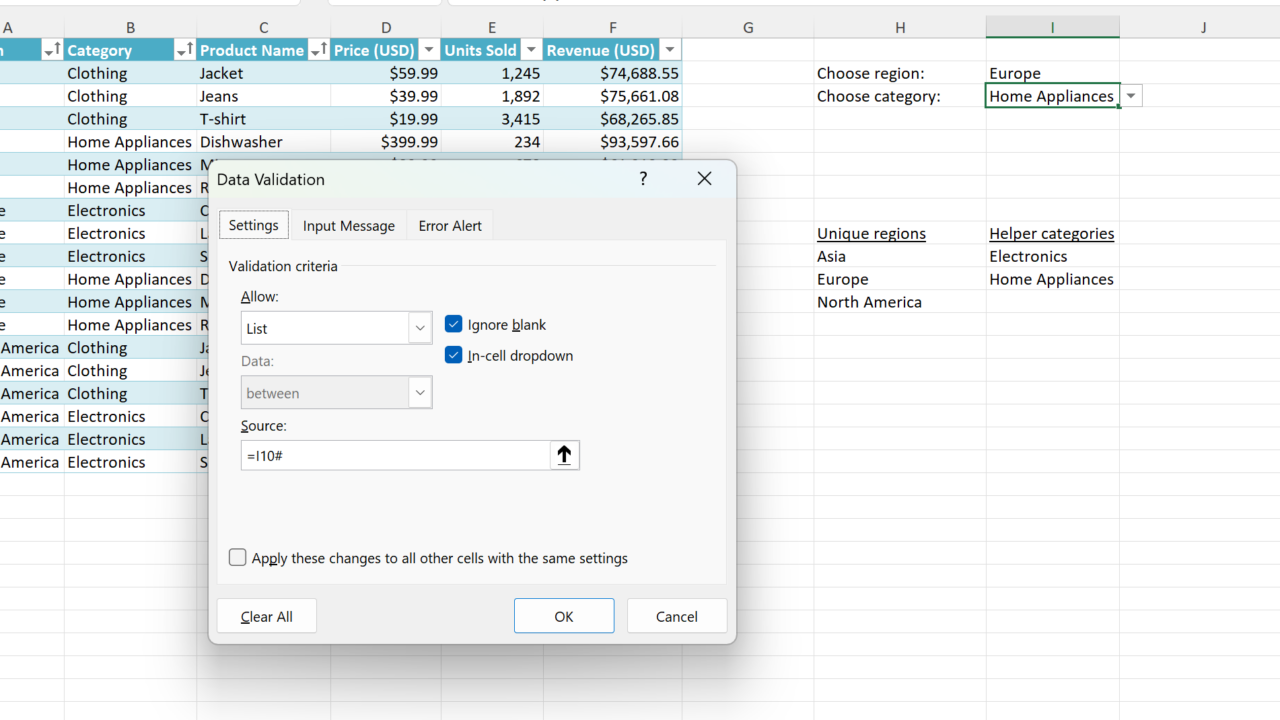
Task: Open the Product Name column filter button
Action: 318,50
